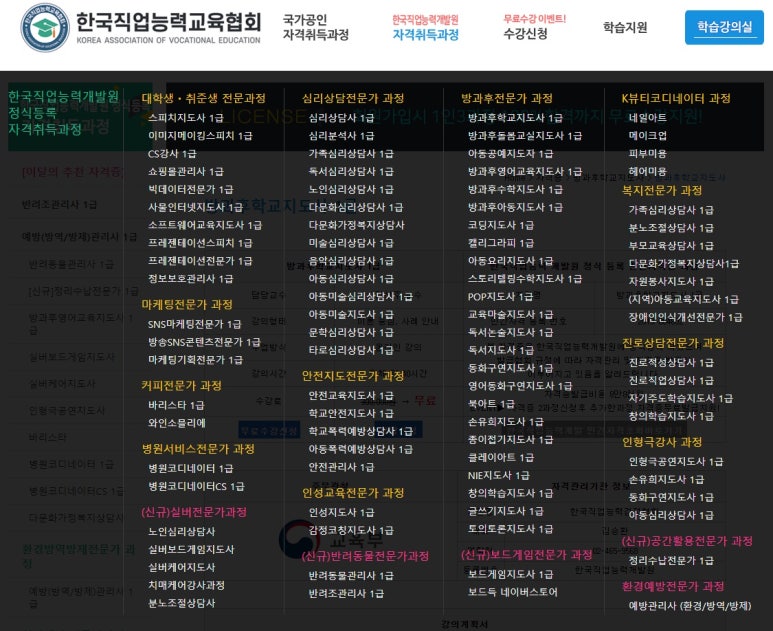Choose 음악심리상담사 1급
Screen dimensions: 773x631
[351, 260]
